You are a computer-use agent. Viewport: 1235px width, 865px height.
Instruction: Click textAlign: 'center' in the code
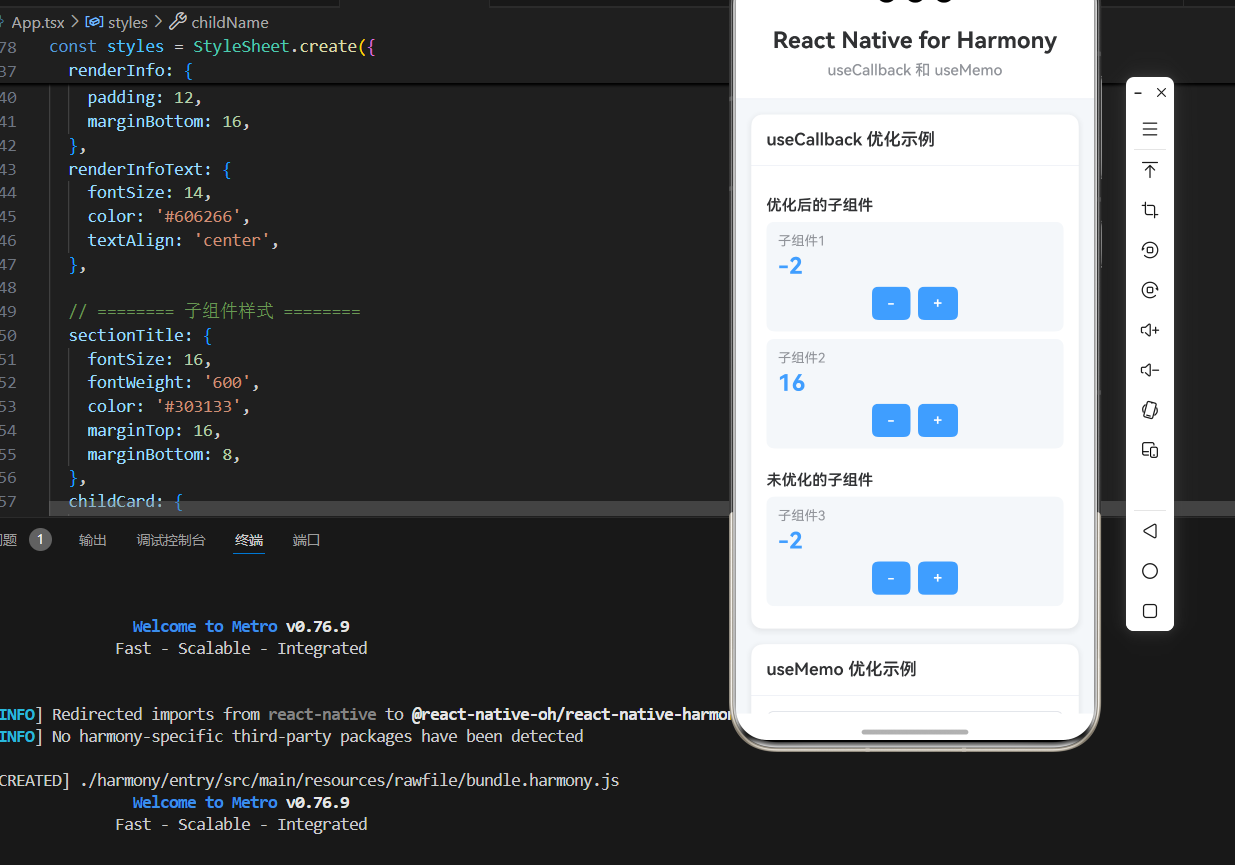183,240
